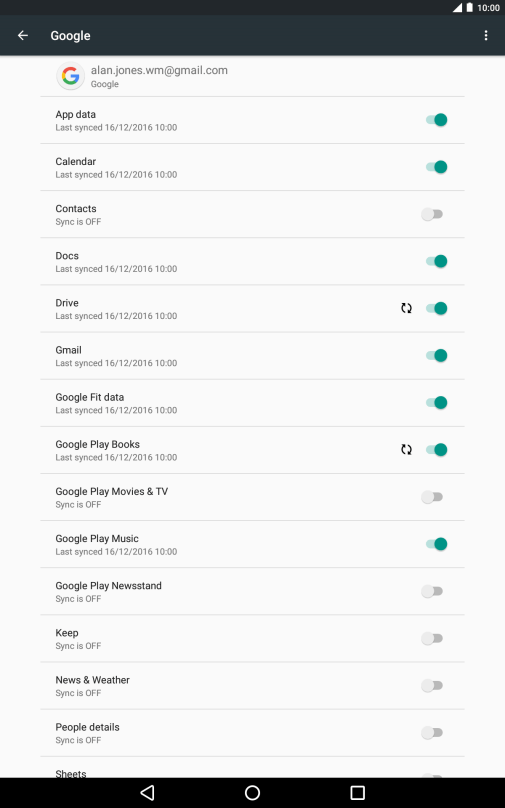This screenshot has width=505, height=808.
Task: Disable Calendar sync toggle
Action: [436, 167]
